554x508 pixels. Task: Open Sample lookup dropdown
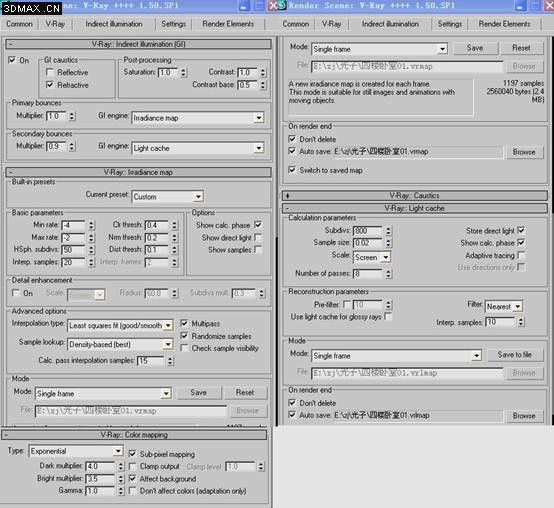click(x=120, y=344)
